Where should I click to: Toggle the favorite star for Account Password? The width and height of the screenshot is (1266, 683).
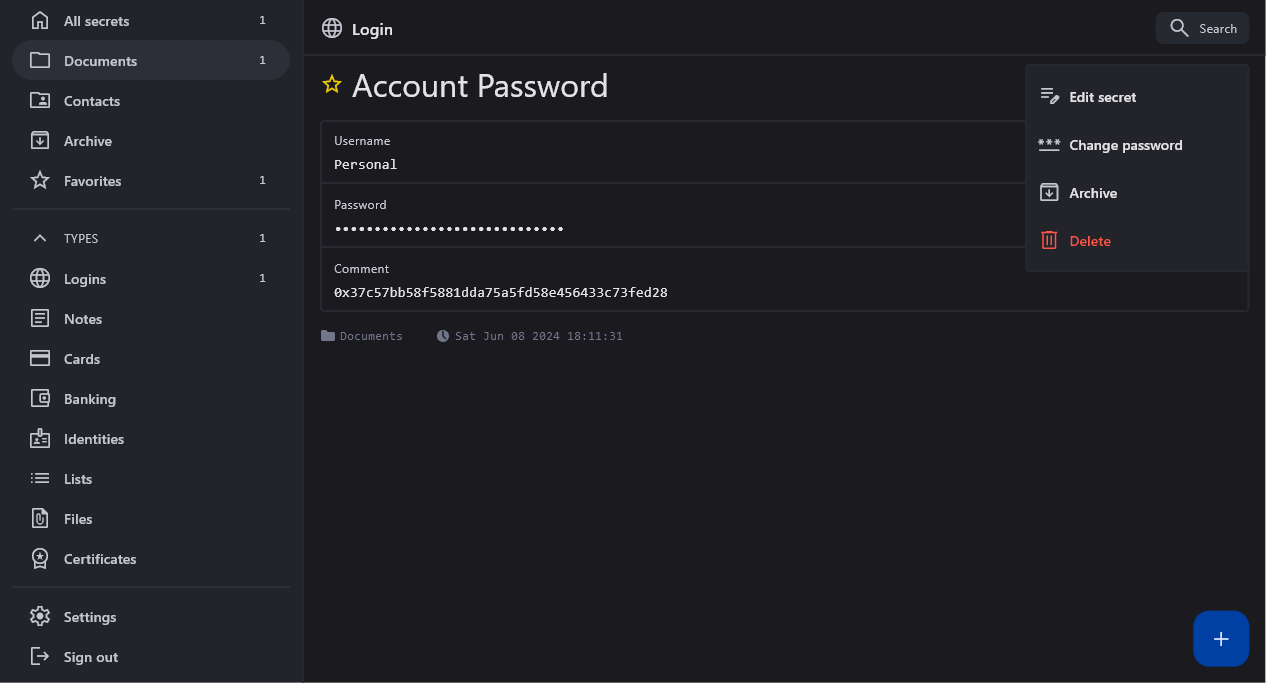tap(332, 85)
